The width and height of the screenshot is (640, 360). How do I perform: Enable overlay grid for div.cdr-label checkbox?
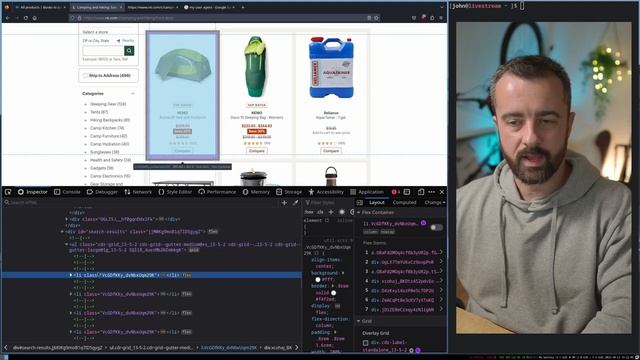366,343
